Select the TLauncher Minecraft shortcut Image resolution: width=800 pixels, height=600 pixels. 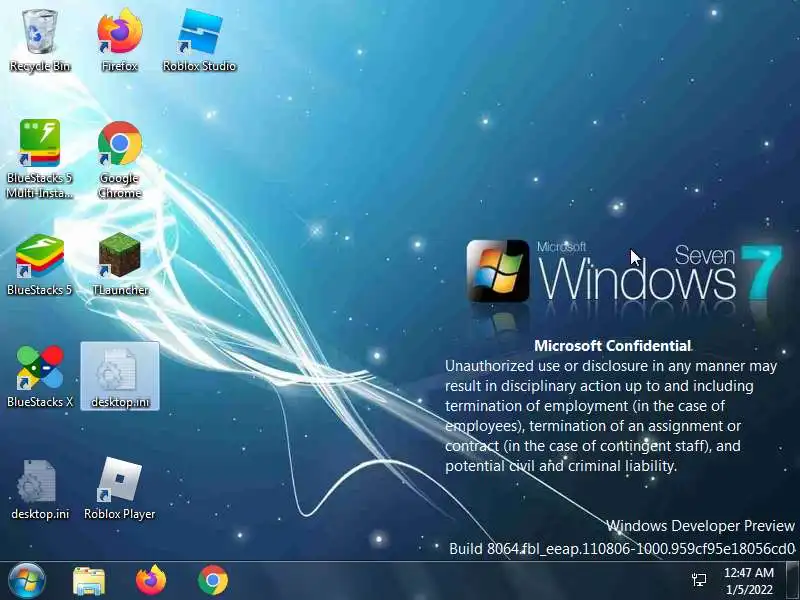tap(120, 265)
